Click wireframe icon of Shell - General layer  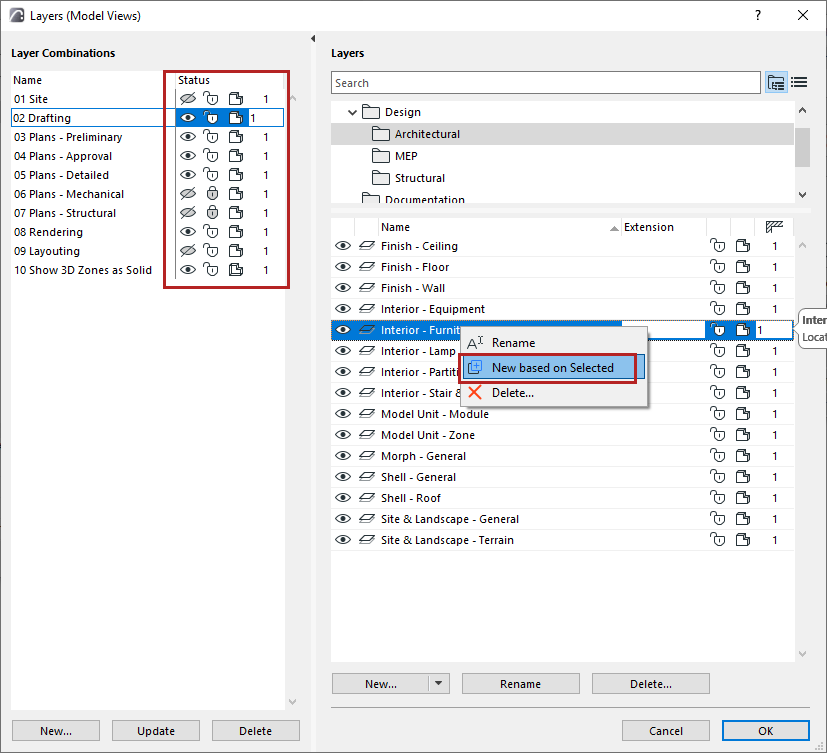pyautogui.click(x=743, y=477)
